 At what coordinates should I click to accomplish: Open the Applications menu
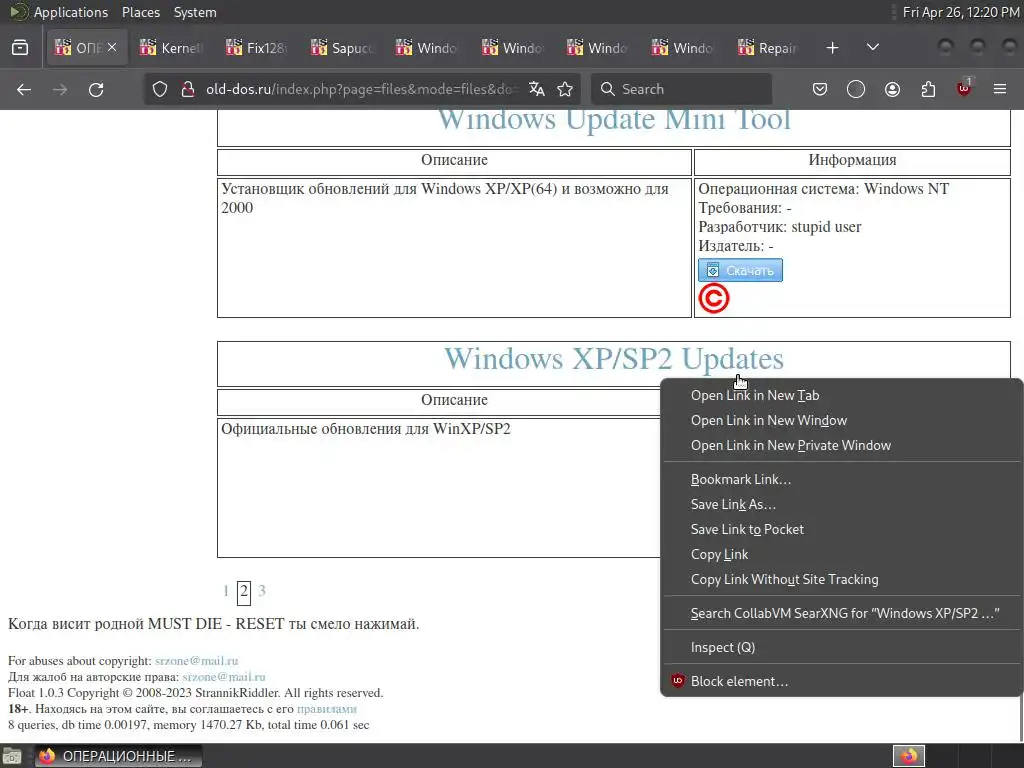(71, 12)
